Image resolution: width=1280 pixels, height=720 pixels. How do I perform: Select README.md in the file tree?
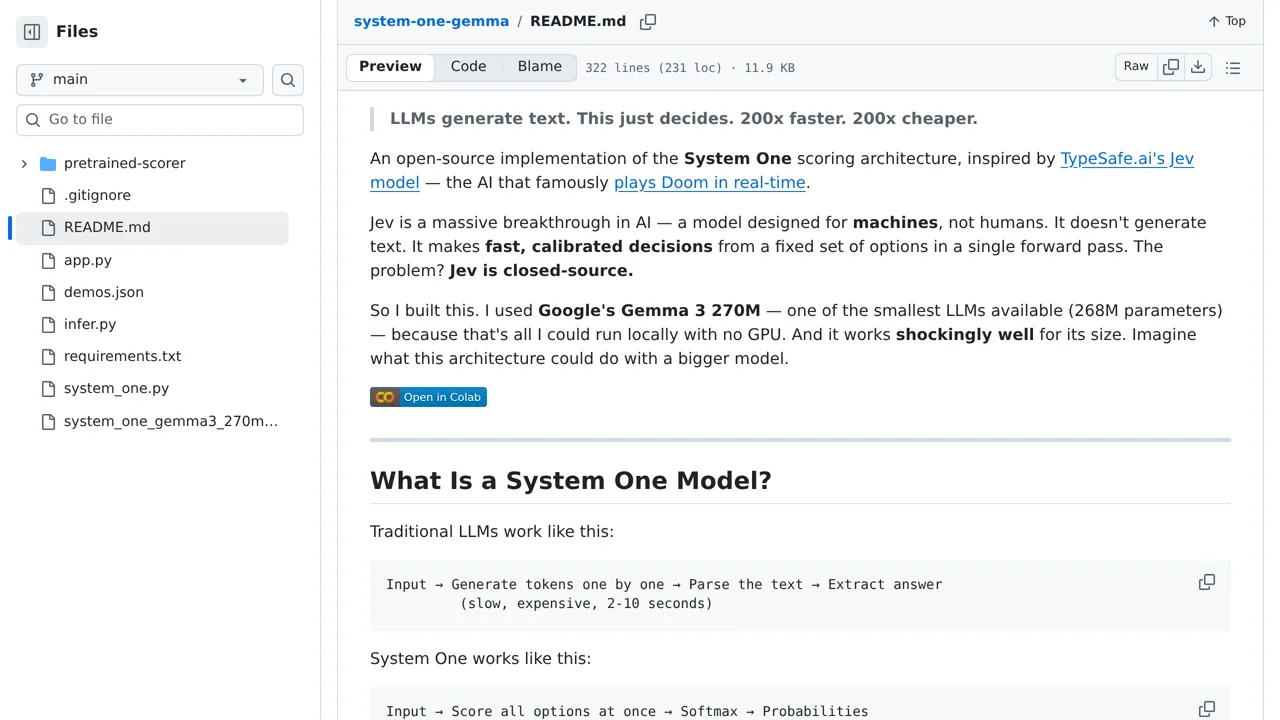107,227
